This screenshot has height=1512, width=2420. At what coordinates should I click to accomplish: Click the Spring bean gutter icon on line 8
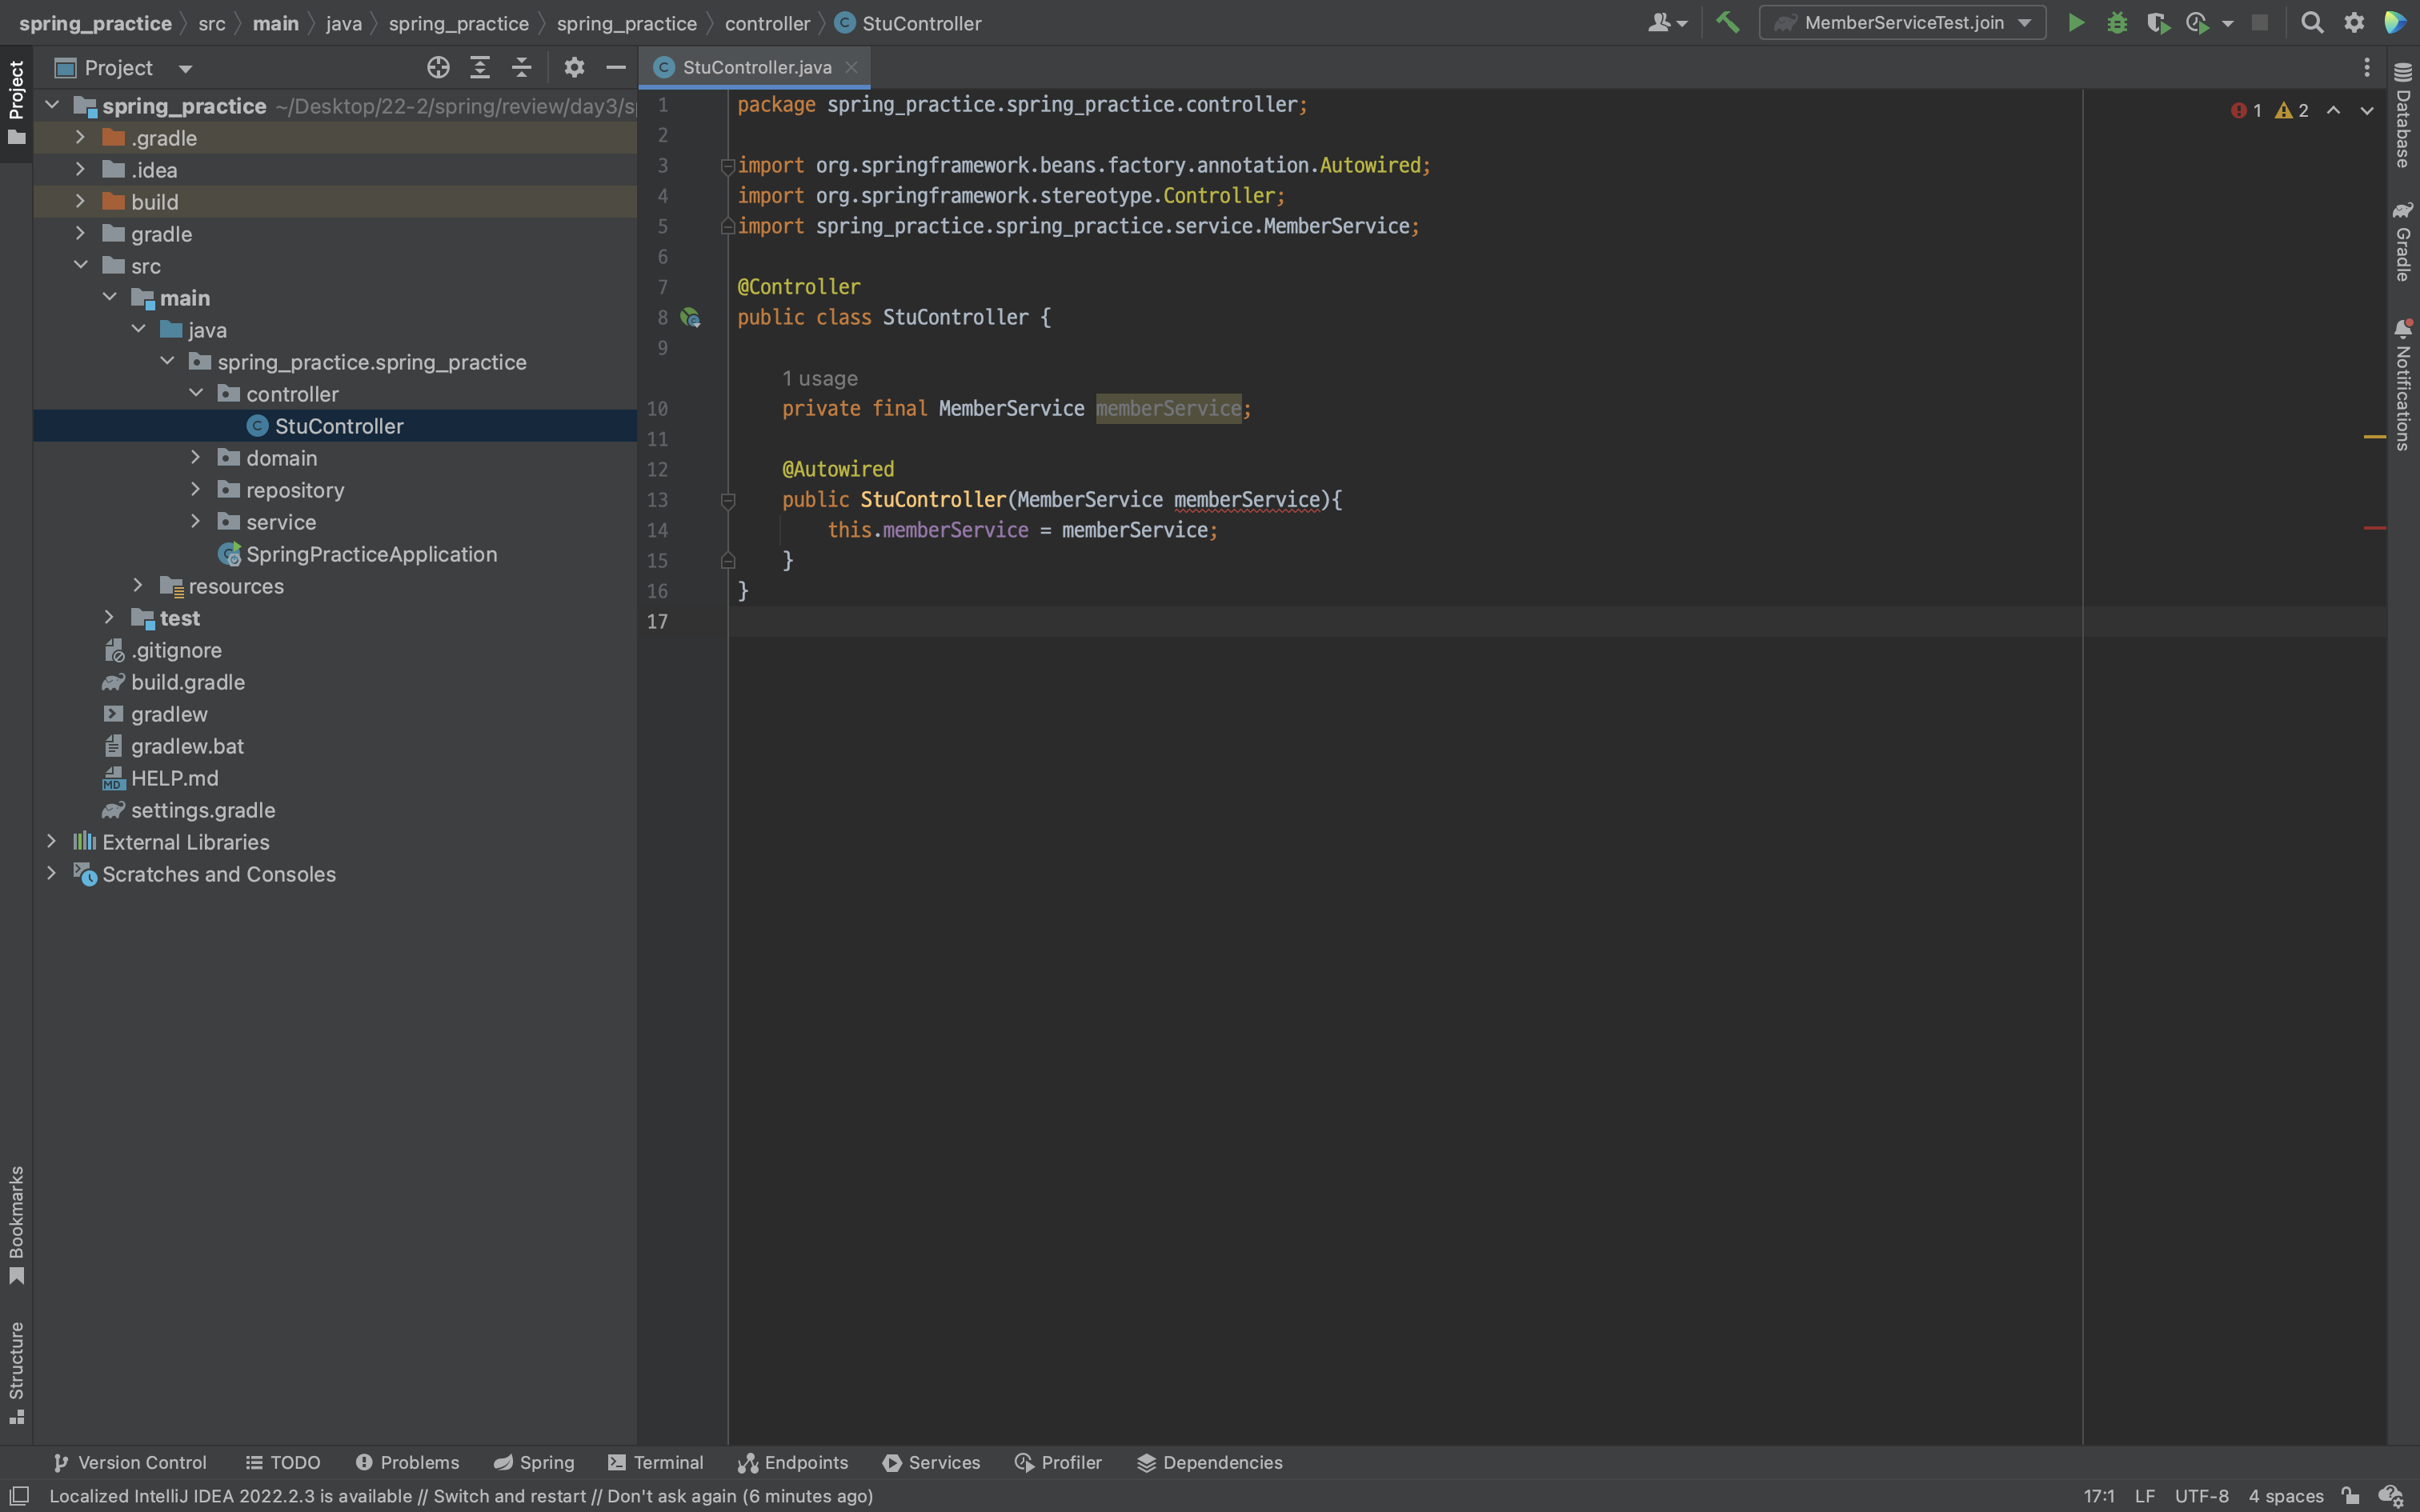[x=690, y=318]
